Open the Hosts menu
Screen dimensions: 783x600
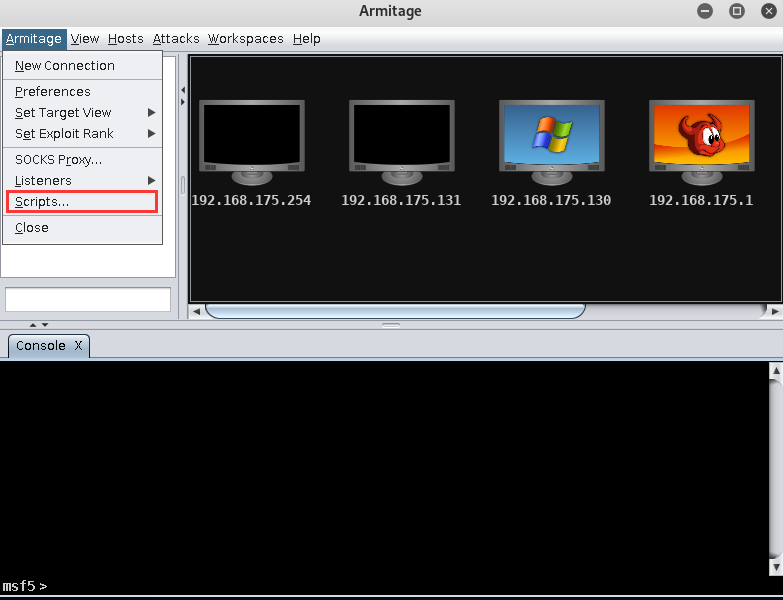125,39
